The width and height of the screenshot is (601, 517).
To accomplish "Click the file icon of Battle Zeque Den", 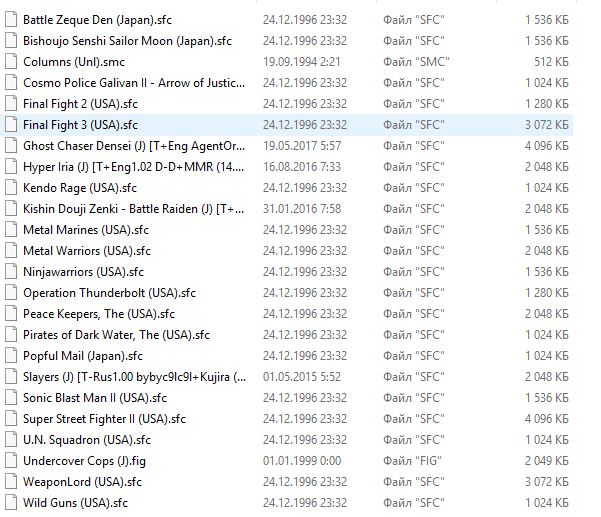I will (11, 20).
